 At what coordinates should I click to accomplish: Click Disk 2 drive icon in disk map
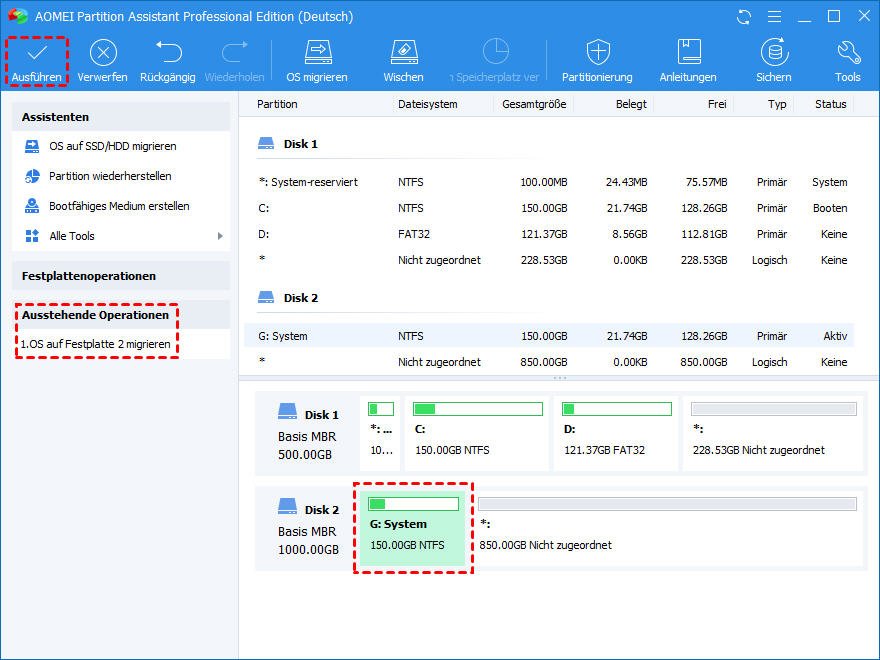[x=287, y=506]
